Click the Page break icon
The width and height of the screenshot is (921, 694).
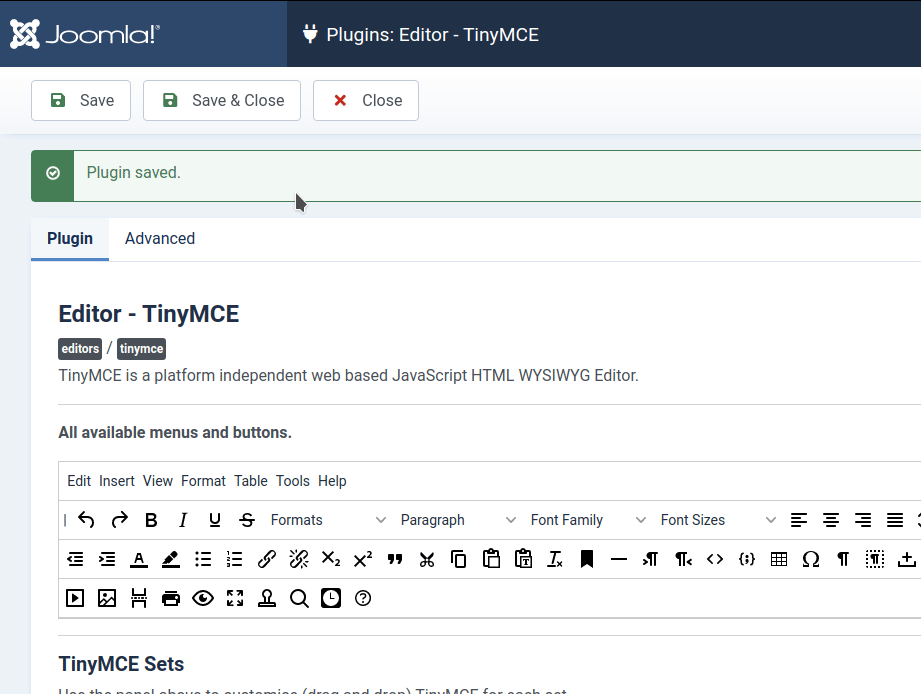click(139, 598)
